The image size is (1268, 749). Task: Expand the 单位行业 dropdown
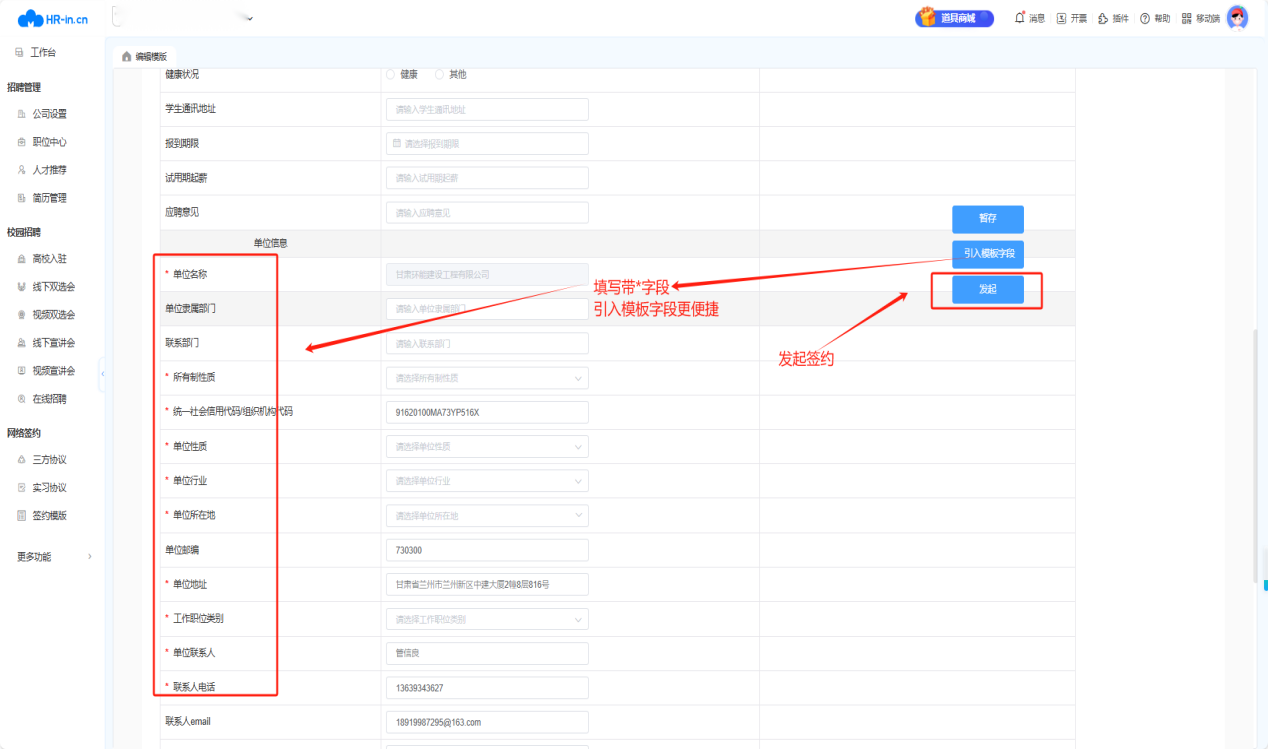[x=487, y=481]
